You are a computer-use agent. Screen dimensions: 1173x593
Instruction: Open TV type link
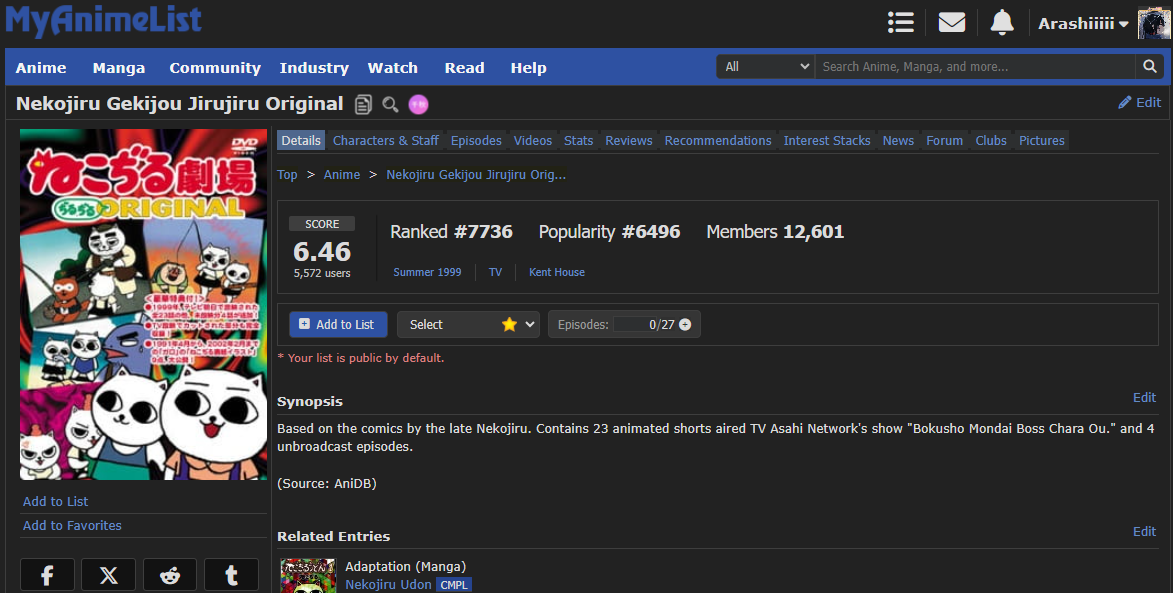coord(495,272)
